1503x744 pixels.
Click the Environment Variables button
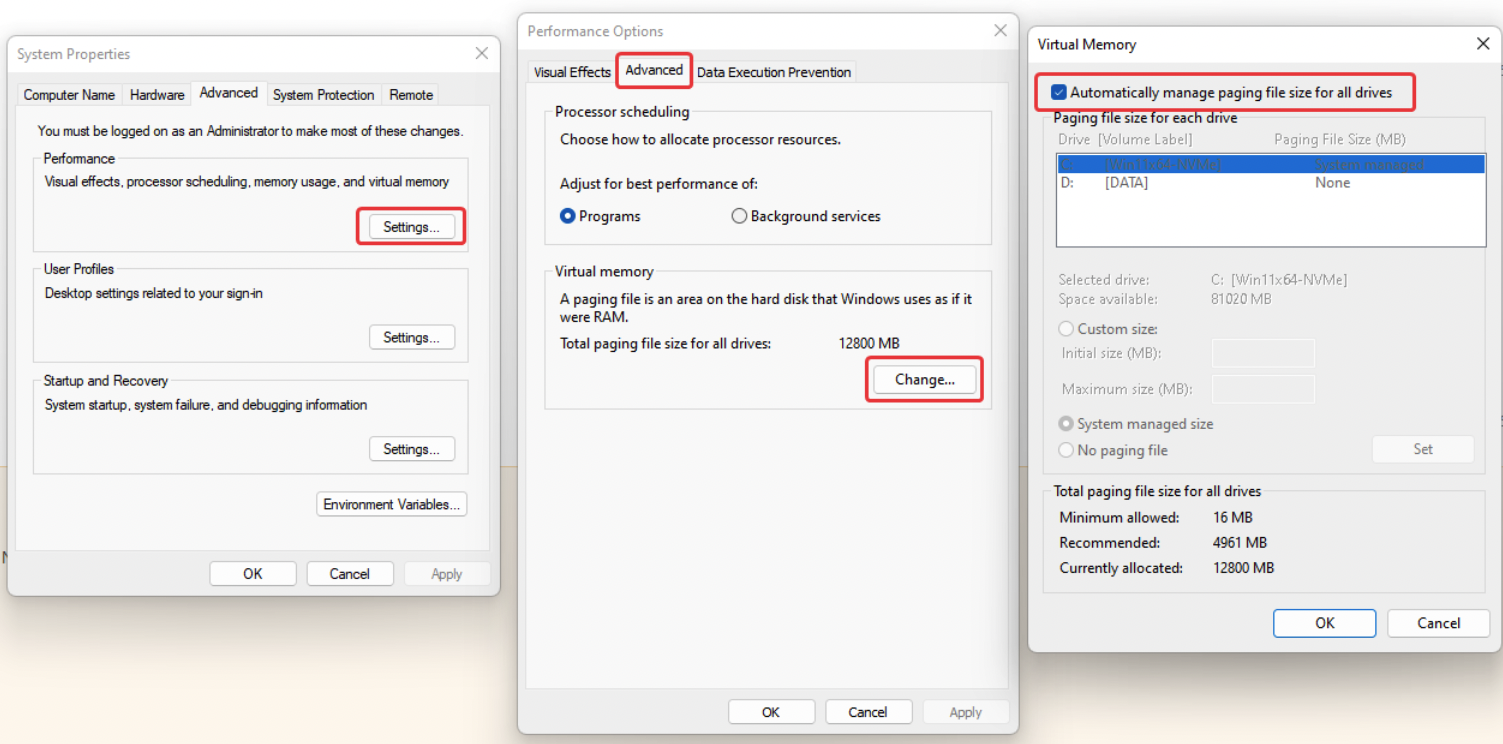pyautogui.click(x=391, y=504)
